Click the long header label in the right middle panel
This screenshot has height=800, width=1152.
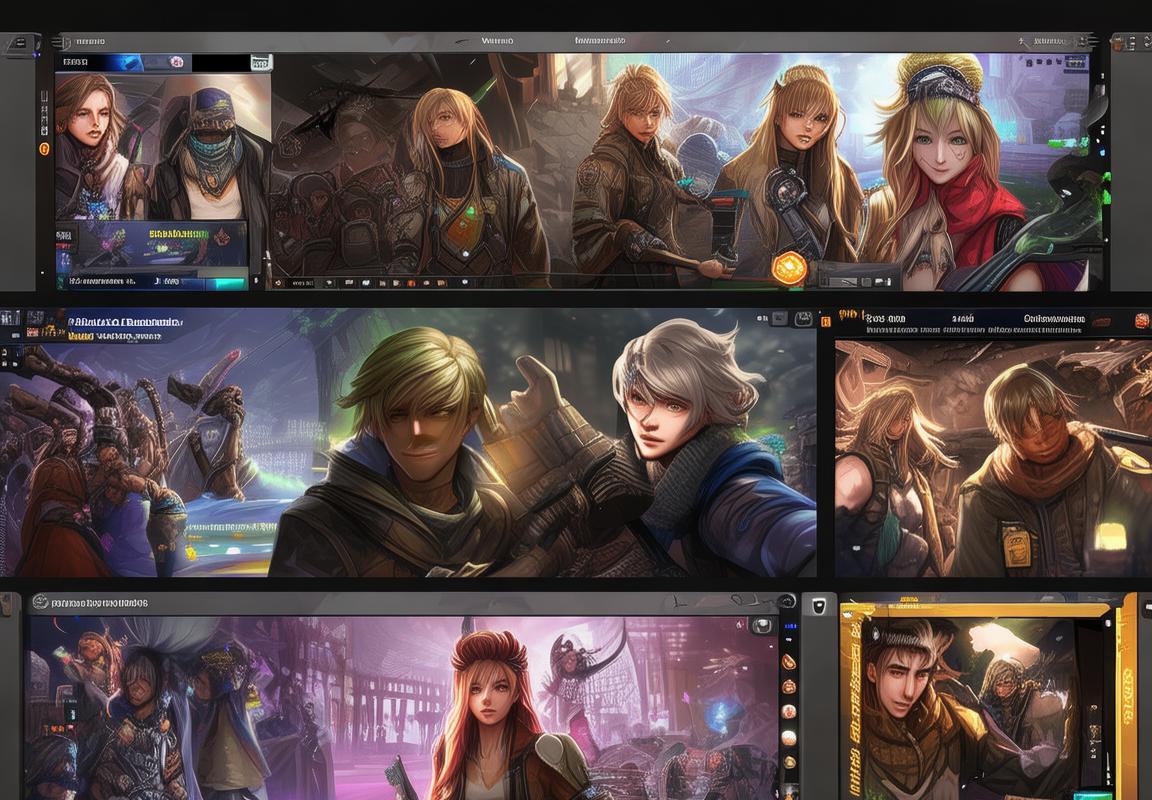pyautogui.click(x=1054, y=319)
